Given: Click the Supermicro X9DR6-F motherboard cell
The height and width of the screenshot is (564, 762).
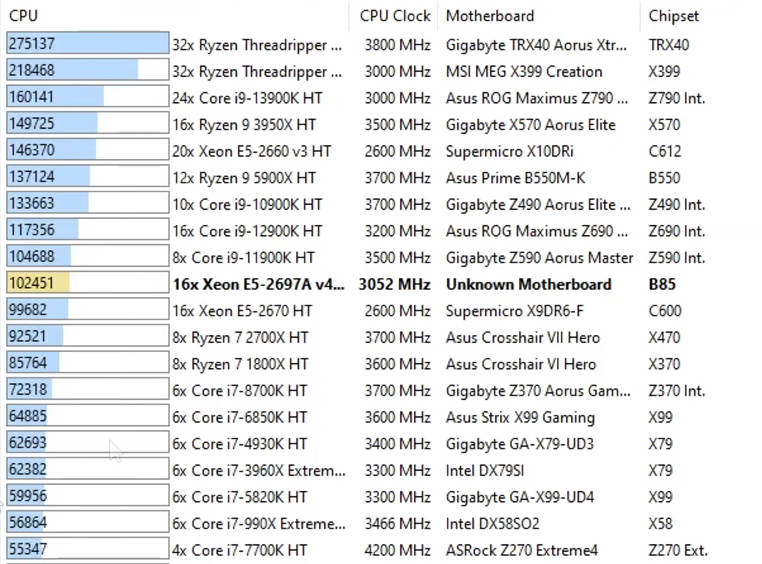Looking at the screenshot, I should tap(516, 311).
